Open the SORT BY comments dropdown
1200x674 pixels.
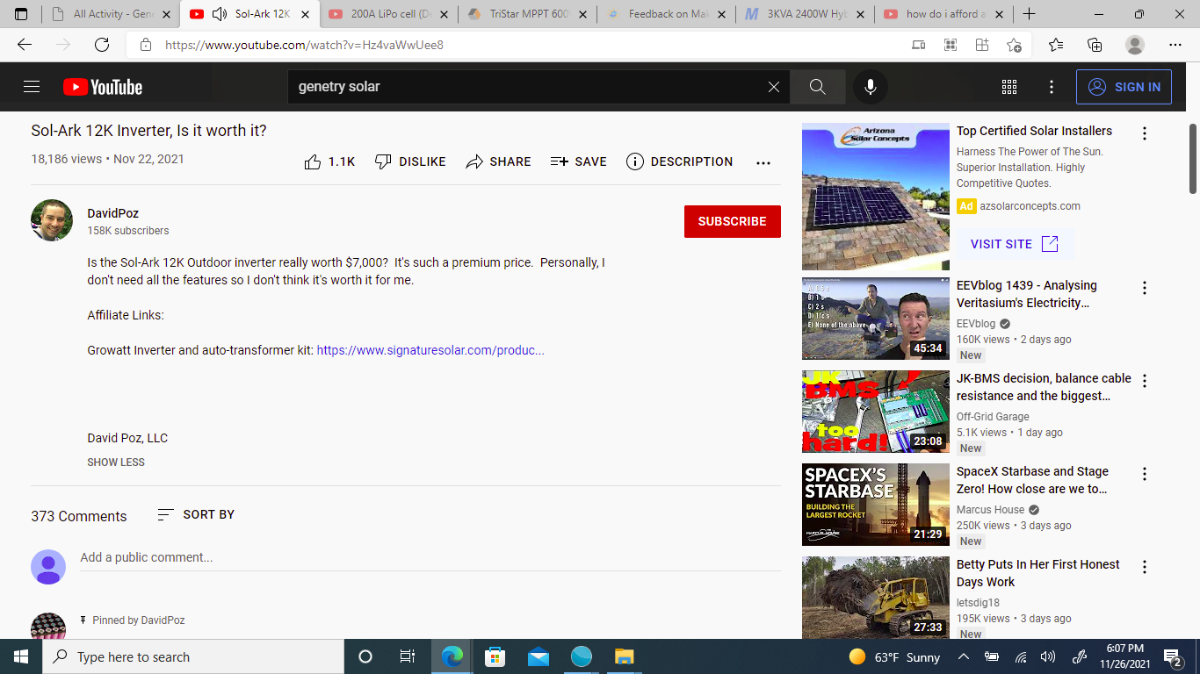[196, 514]
